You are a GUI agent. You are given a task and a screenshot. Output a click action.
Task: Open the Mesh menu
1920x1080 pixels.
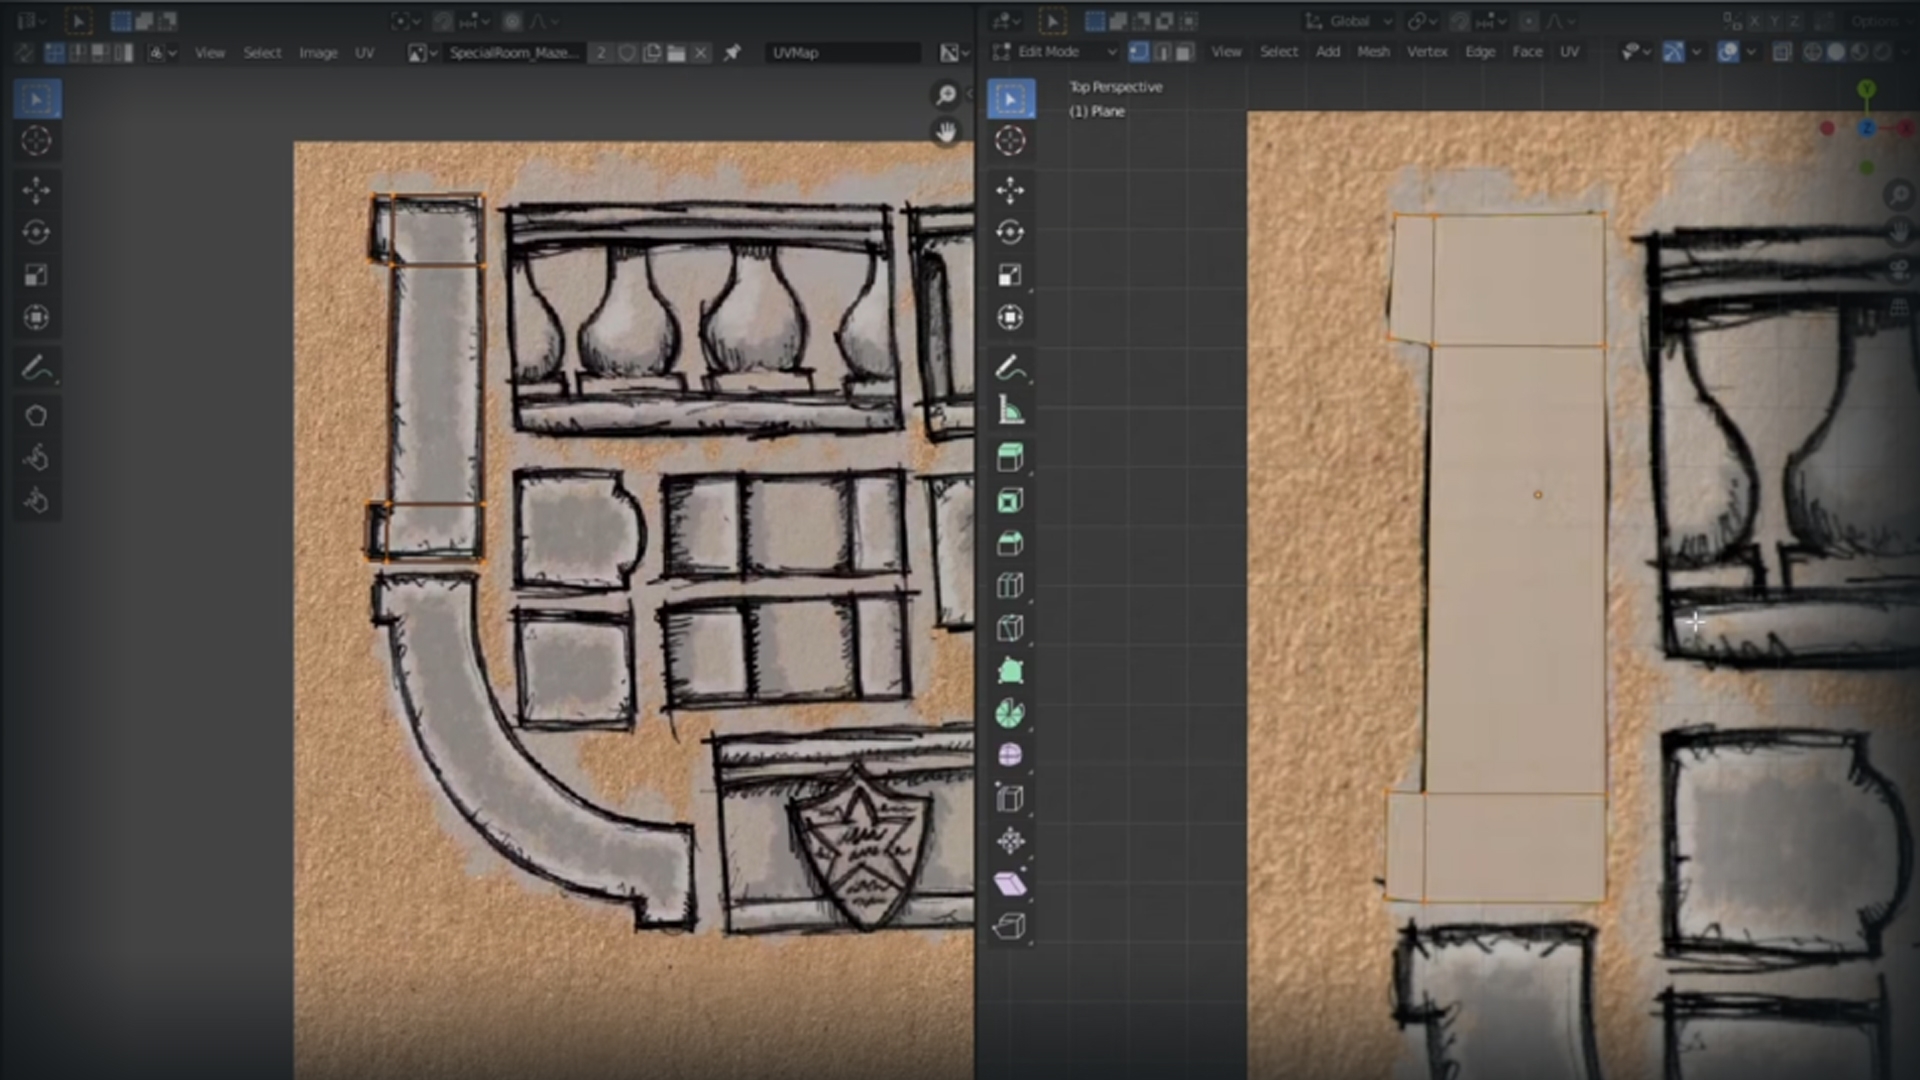[x=1374, y=51]
